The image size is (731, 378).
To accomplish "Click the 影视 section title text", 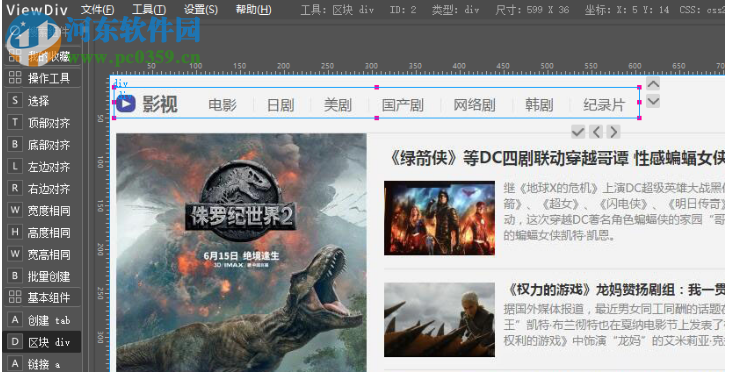I will pos(160,104).
